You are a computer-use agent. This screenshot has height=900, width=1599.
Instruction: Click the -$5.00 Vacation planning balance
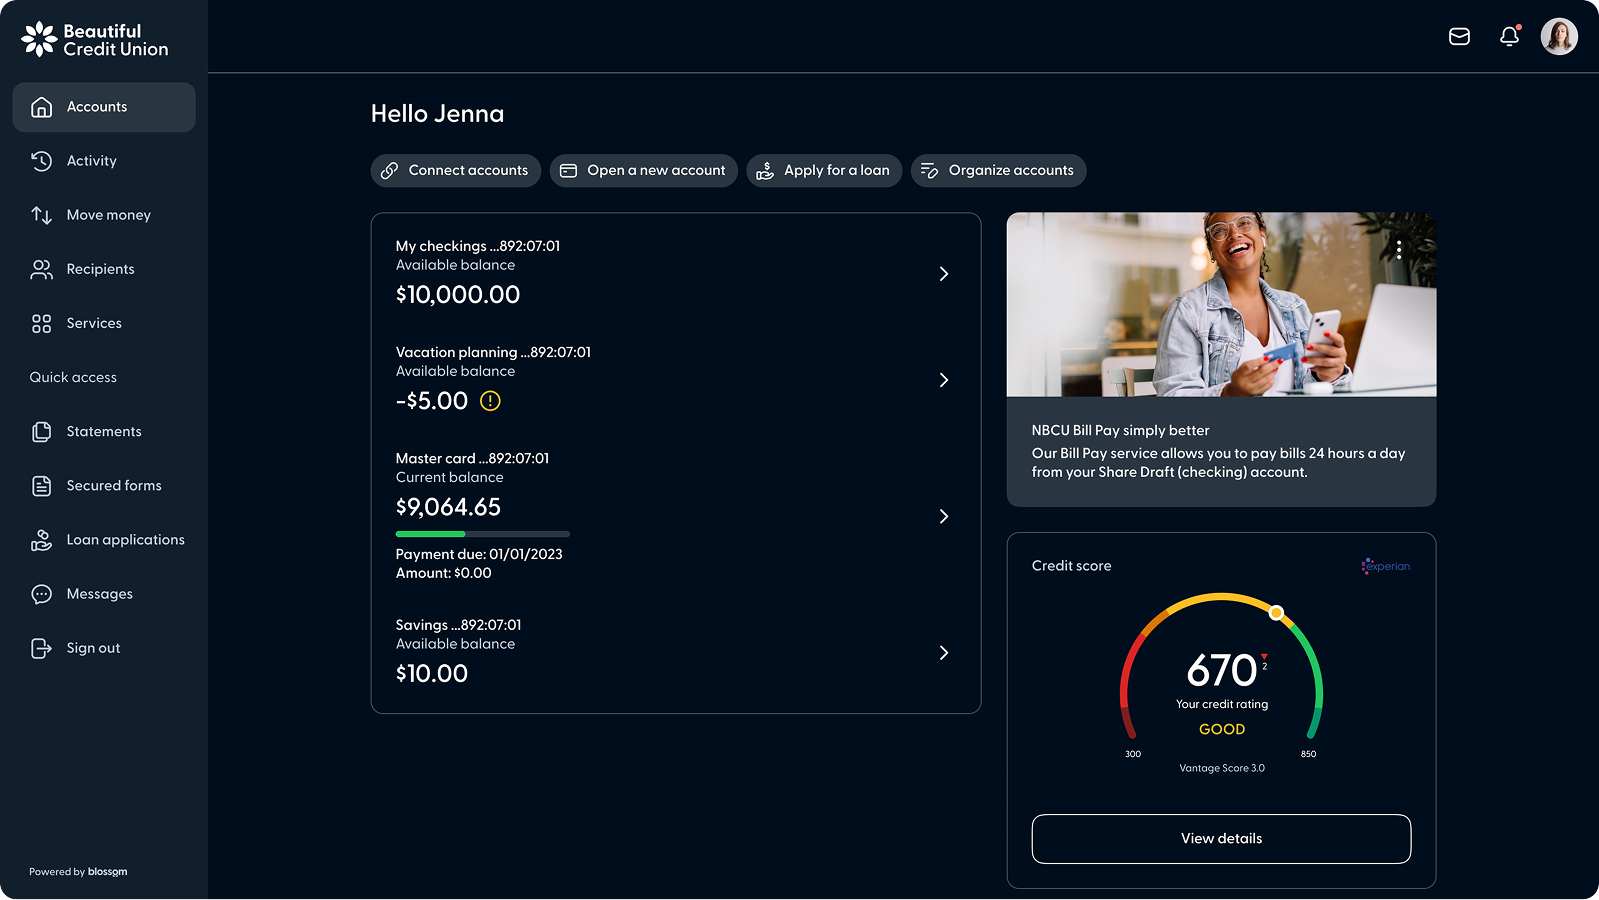pos(432,401)
